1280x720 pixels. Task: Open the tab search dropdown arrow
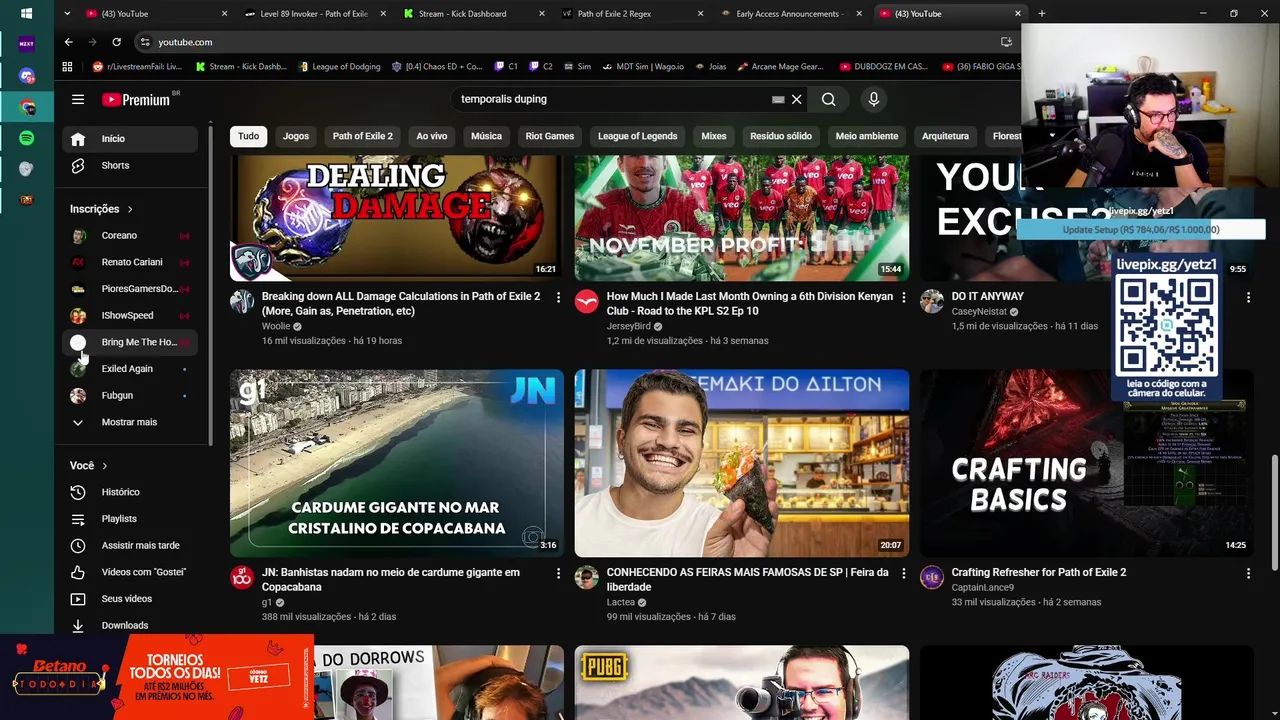click(x=67, y=14)
